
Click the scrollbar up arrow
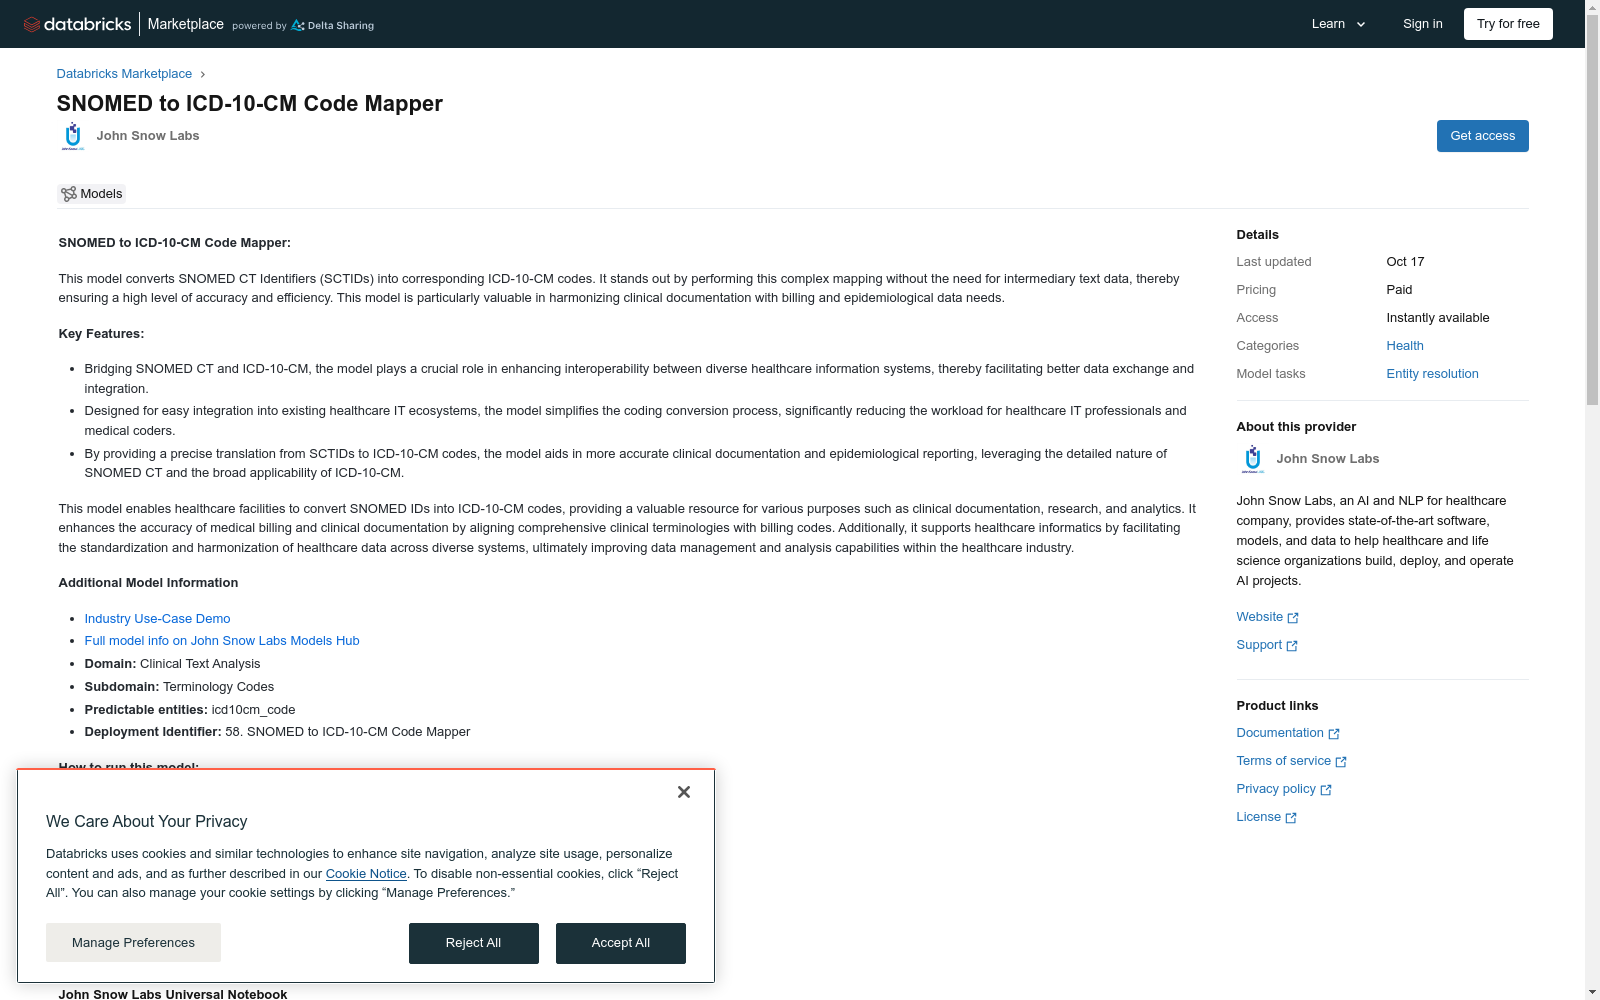click(x=1592, y=8)
